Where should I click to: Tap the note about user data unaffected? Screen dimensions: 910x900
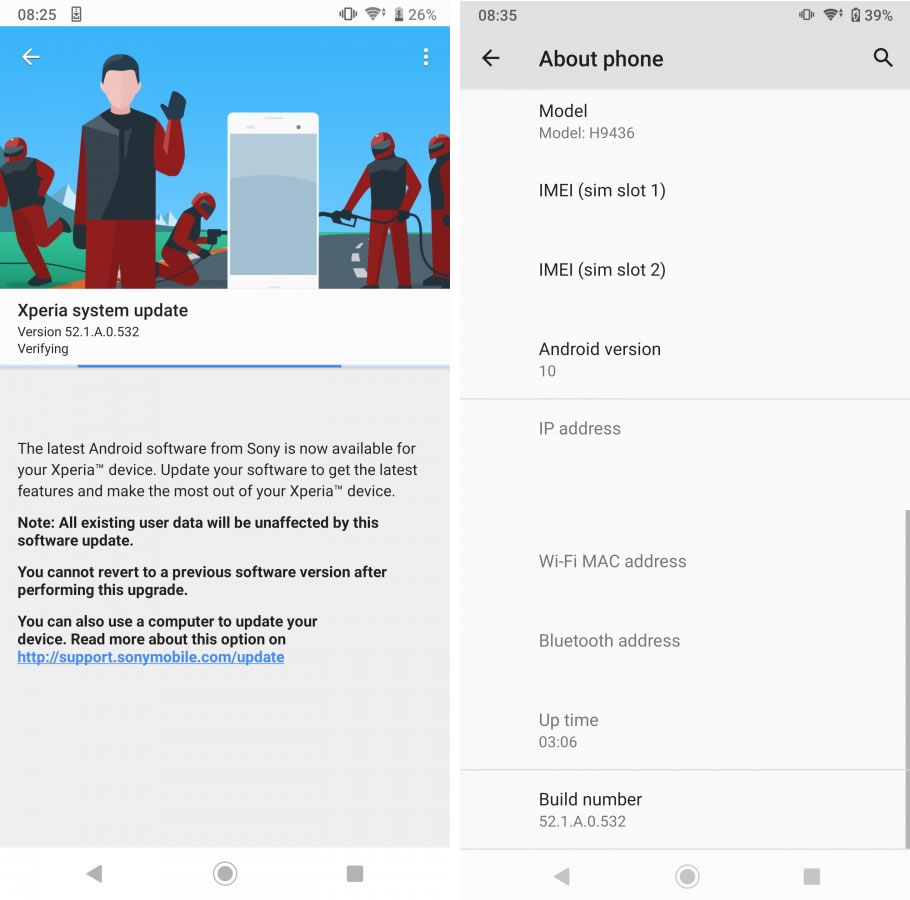click(198, 531)
